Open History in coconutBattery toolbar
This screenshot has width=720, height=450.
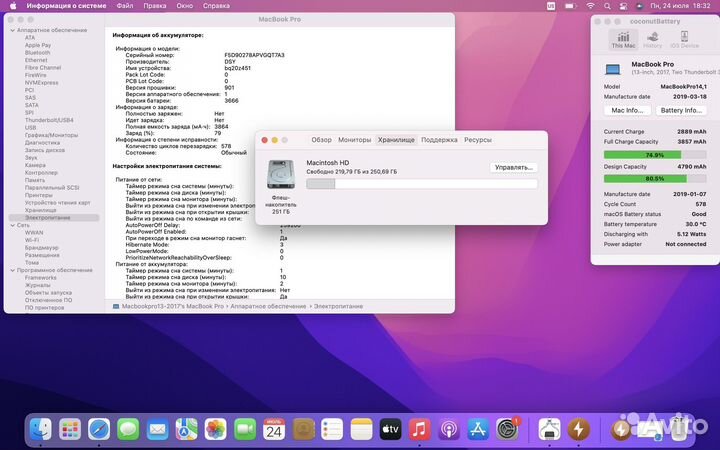(652, 39)
